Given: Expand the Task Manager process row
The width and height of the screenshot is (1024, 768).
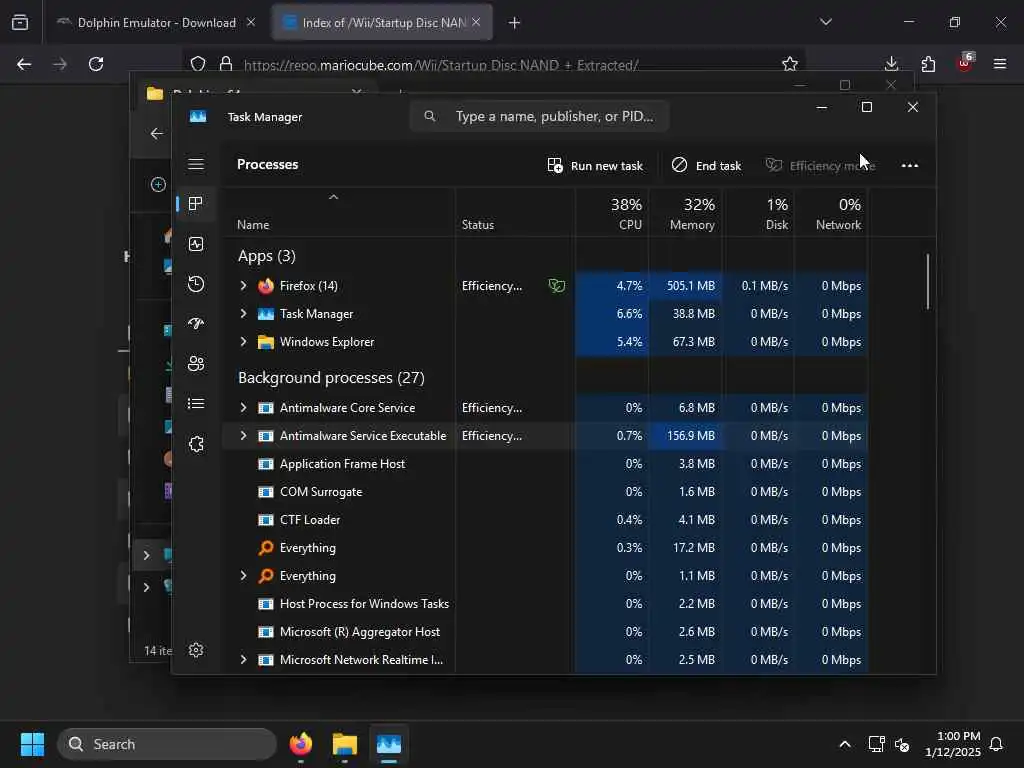Looking at the screenshot, I should pyautogui.click(x=244, y=313).
